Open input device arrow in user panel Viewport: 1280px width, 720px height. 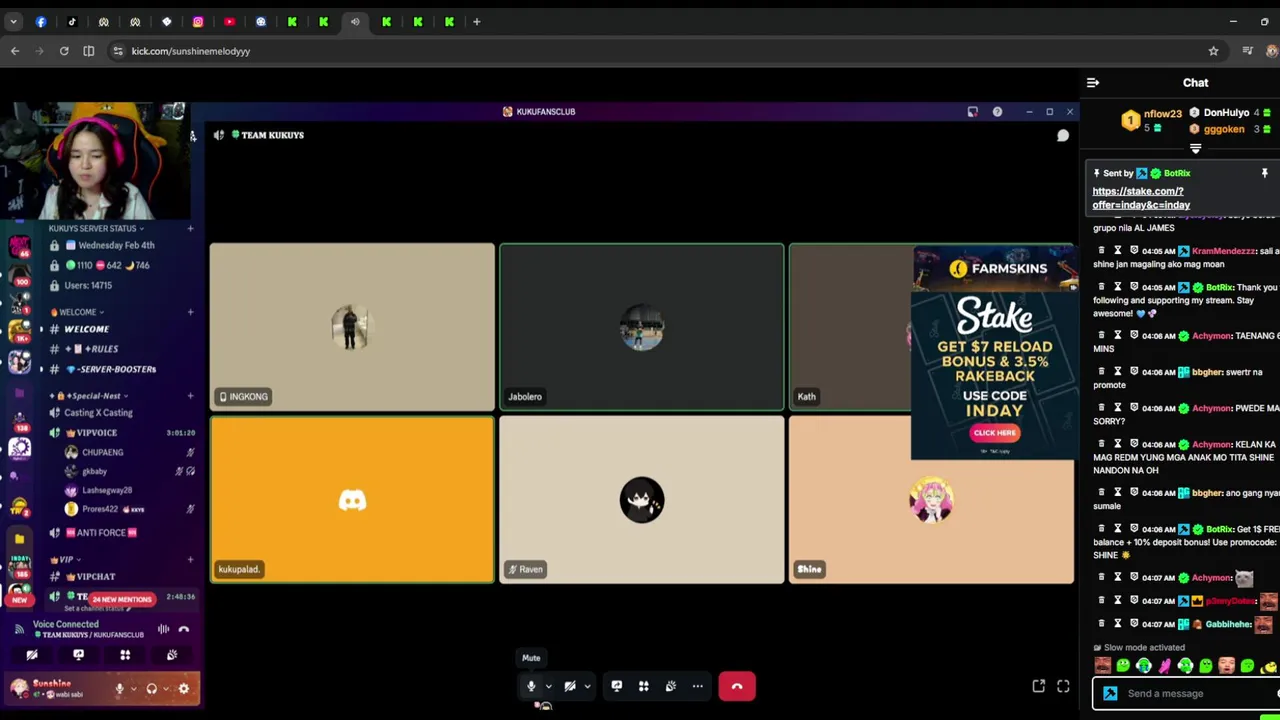(x=133, y=689)
